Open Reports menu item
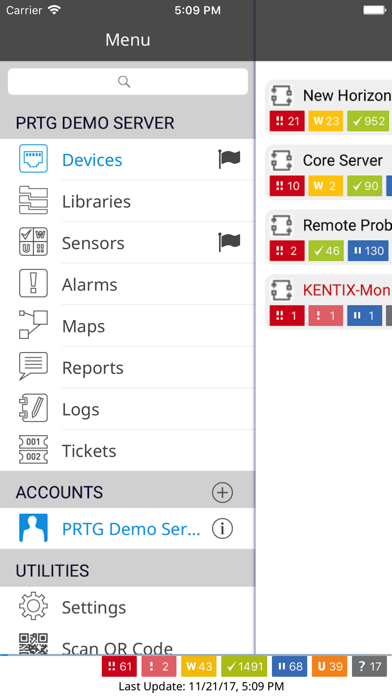The image size is (392, 696). pyautogui.click(x=128, y=368)
